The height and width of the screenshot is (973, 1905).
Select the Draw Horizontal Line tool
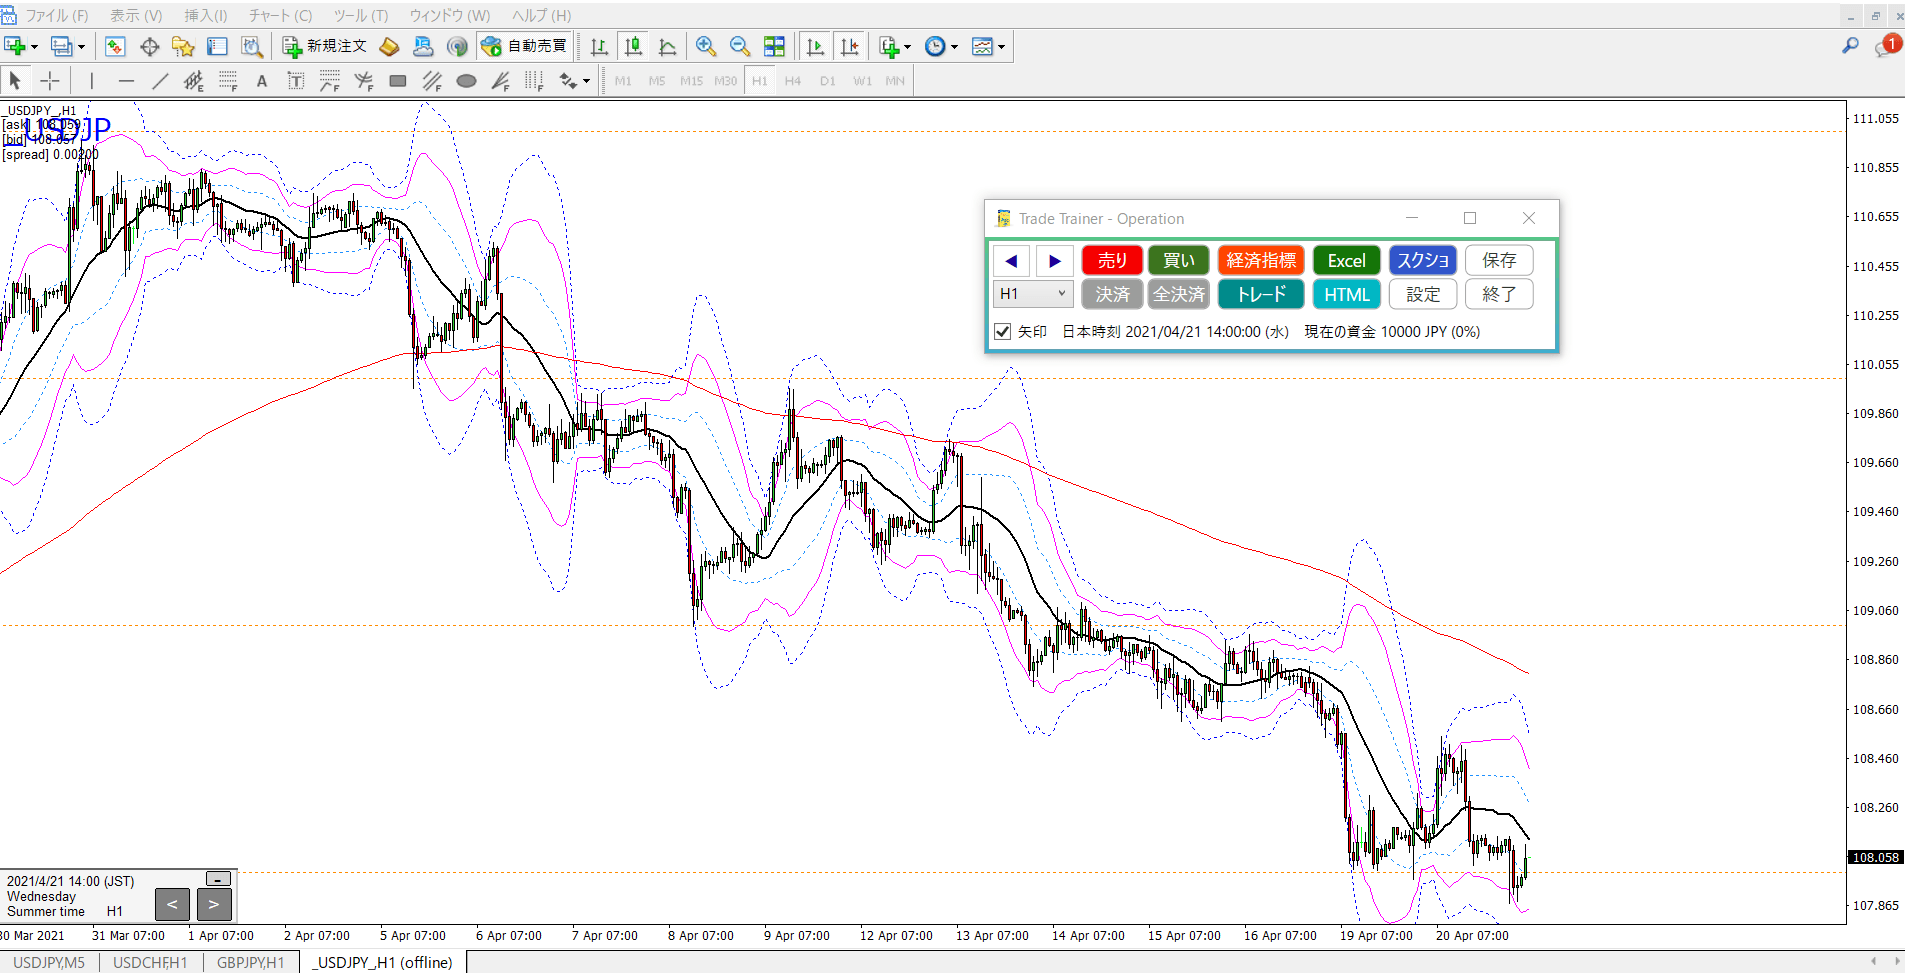pyautogui.click(x=126, y=81)
